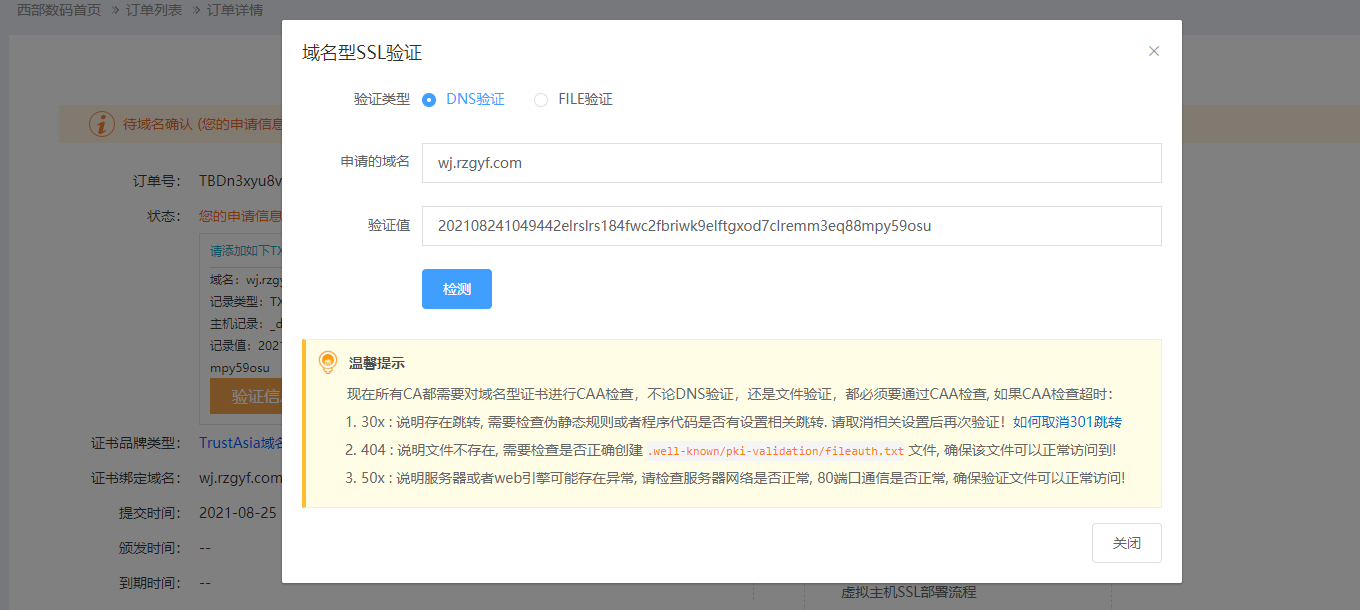This screenshot has width=1360, height=610.
Task: Focus the 验证值 text field
Action: pos(791,226)
